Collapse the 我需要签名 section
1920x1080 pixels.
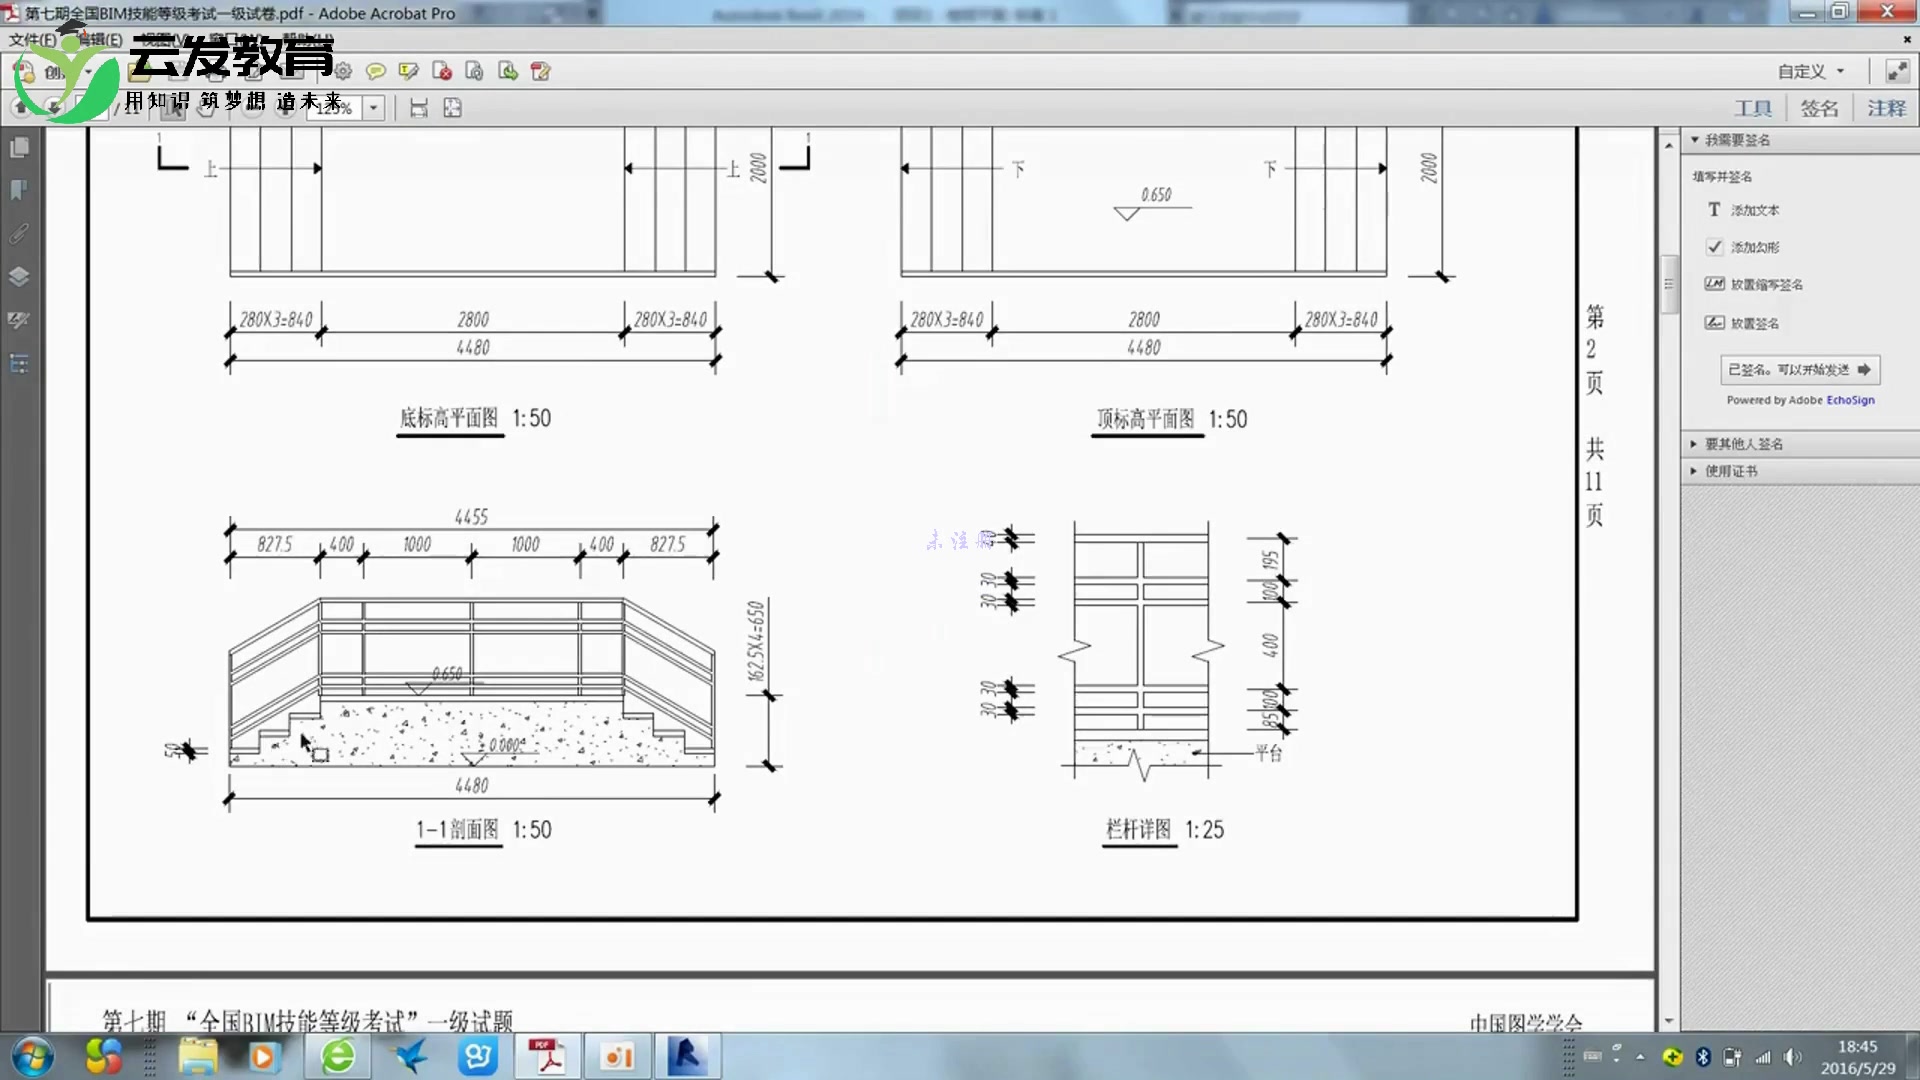[x=1736, y=140]
